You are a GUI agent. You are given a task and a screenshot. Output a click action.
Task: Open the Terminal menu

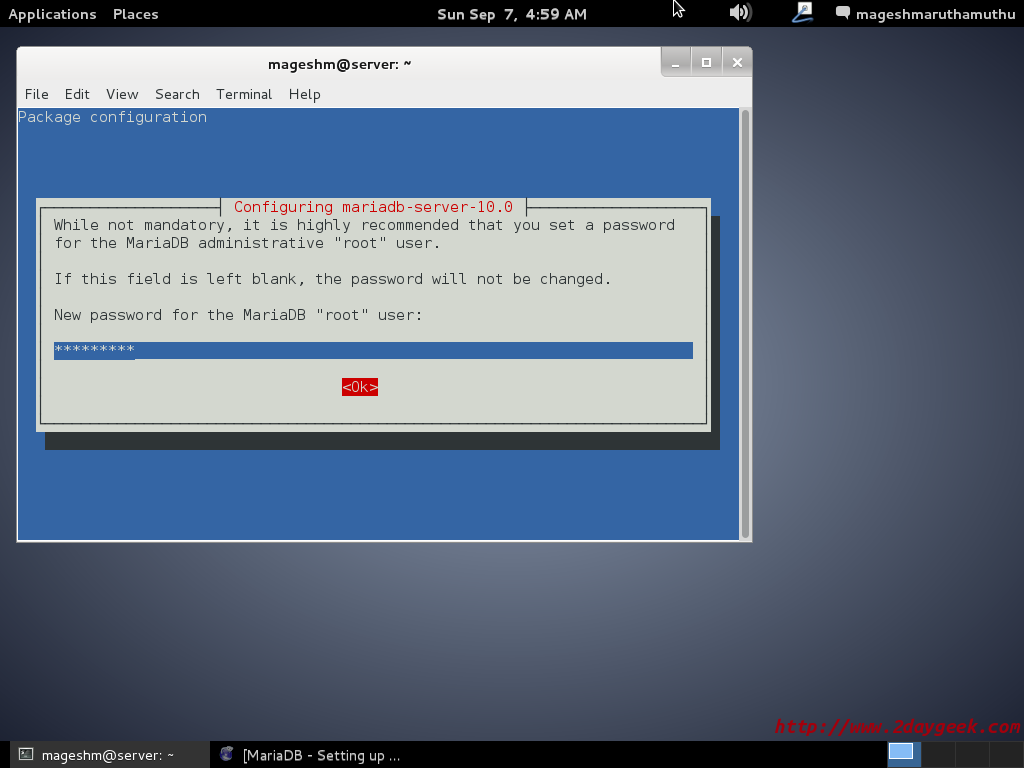(x=244, y=94)
